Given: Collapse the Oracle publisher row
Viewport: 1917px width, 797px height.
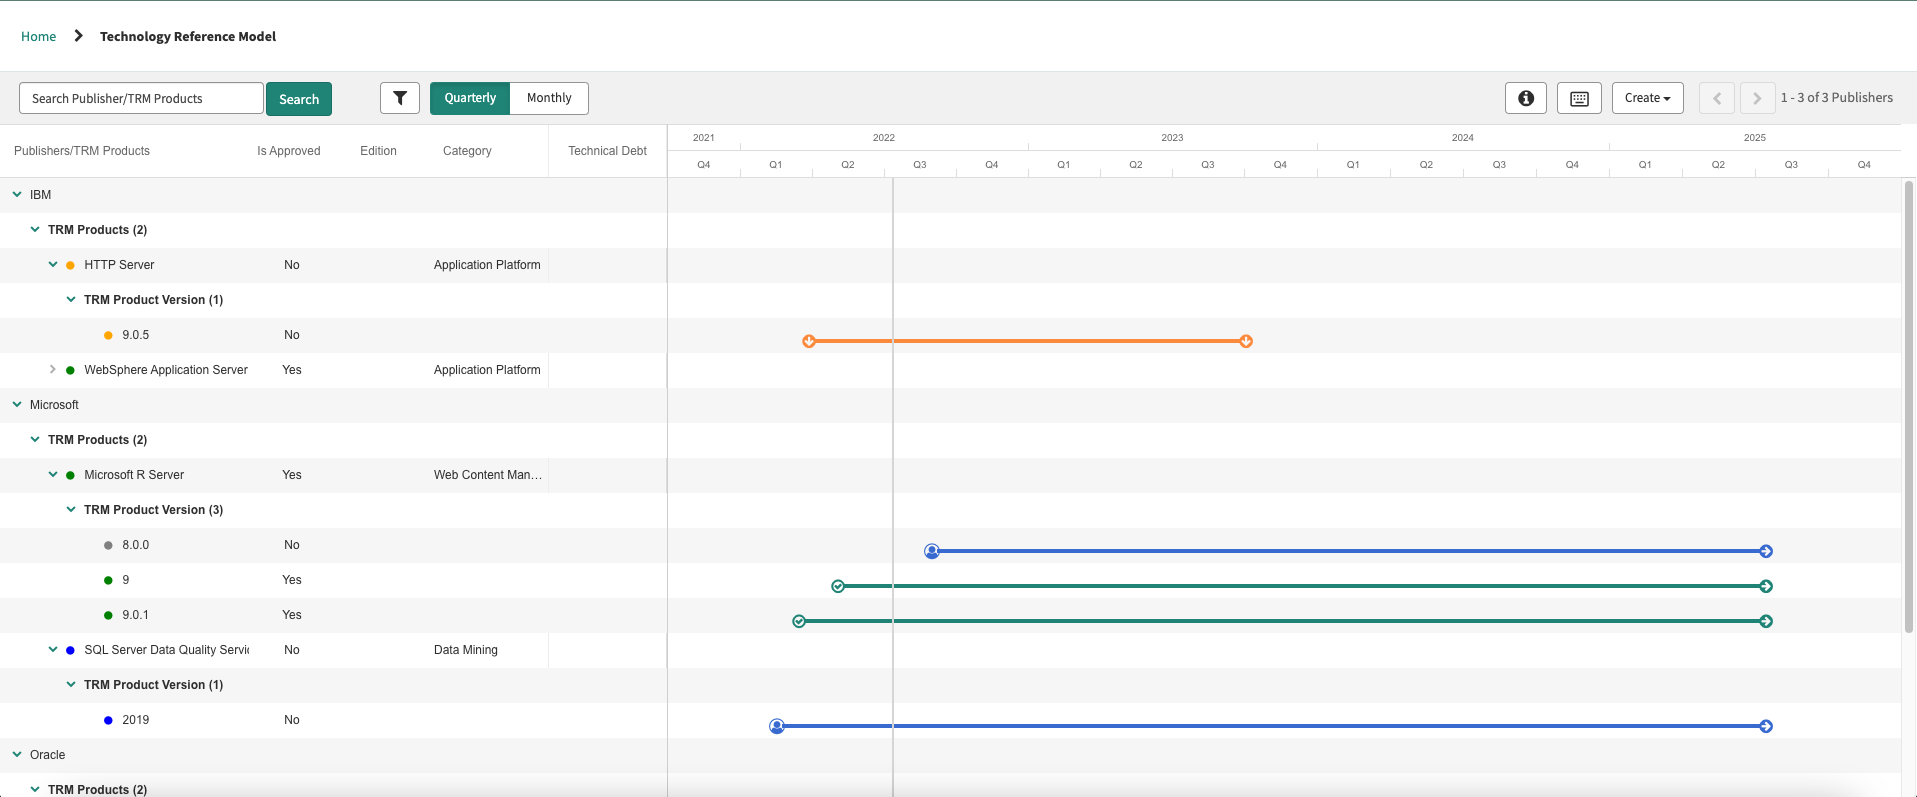Looking at the screenshot, I should tap(17, 754).
